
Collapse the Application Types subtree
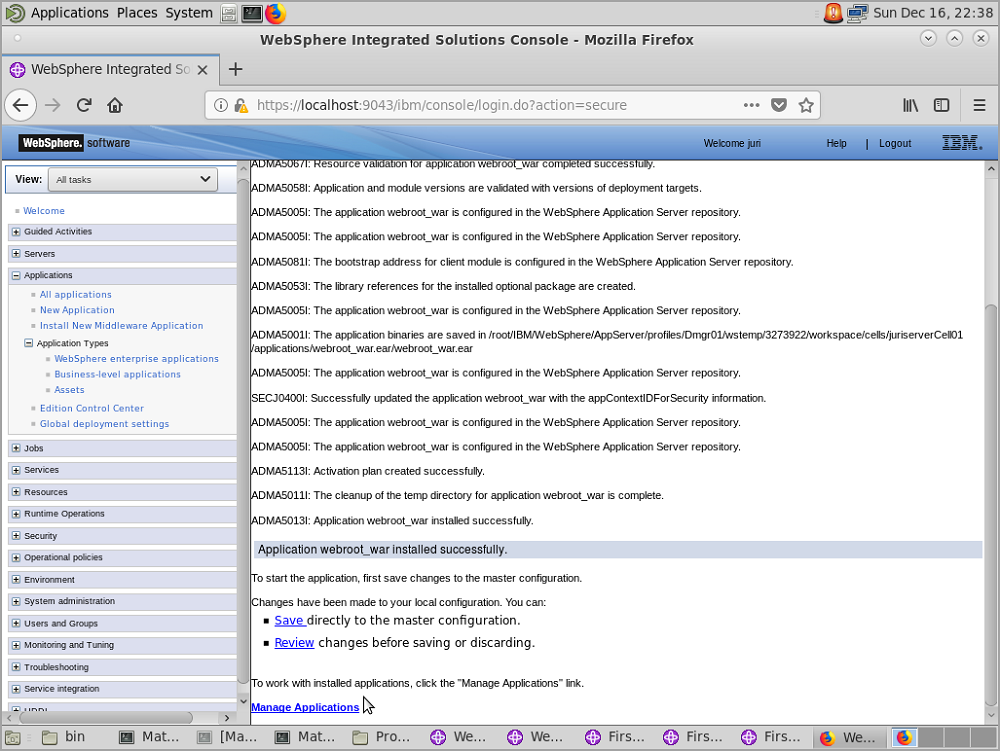pyautogui.click(x=28, y=343)
